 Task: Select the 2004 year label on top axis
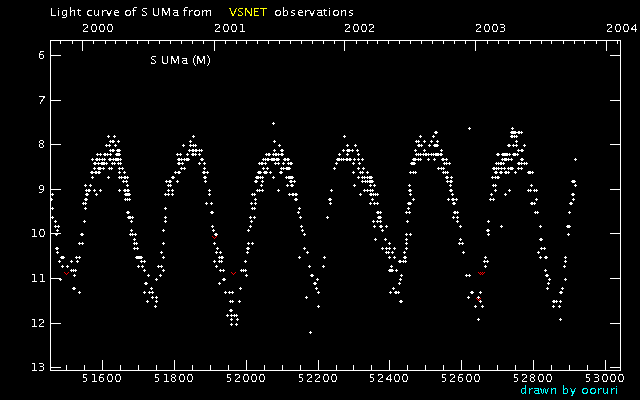click(x=620, y=29)
